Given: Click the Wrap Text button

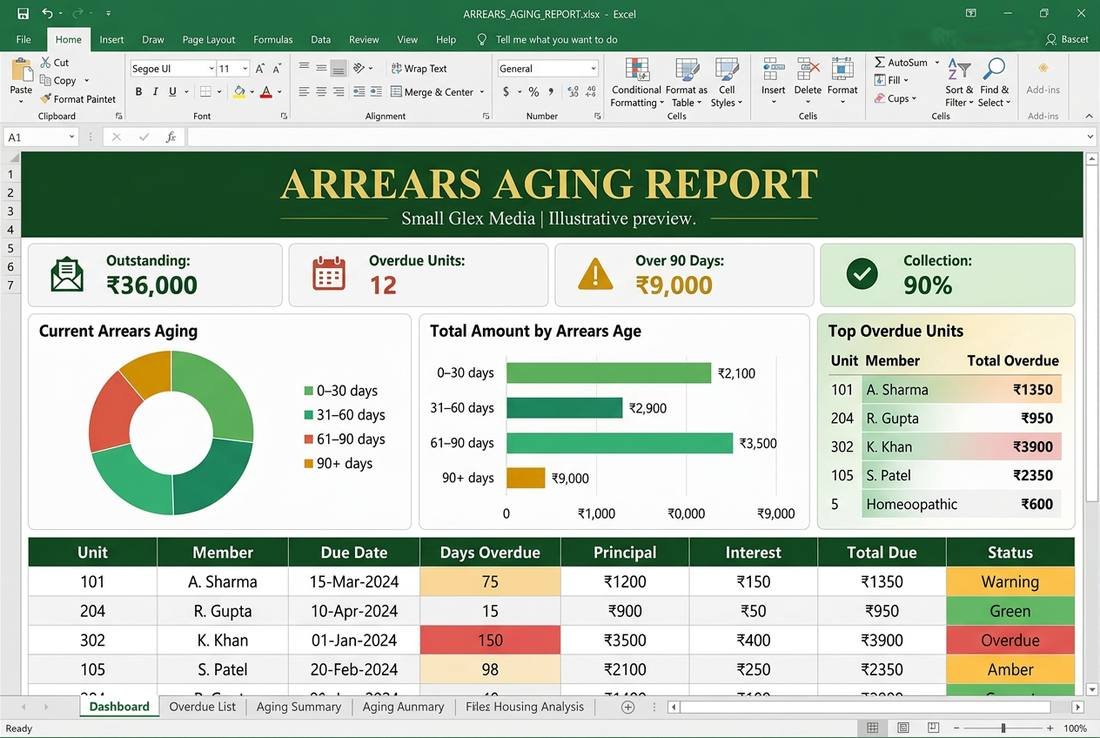Looking at the screenshot, I should point(419,68).
